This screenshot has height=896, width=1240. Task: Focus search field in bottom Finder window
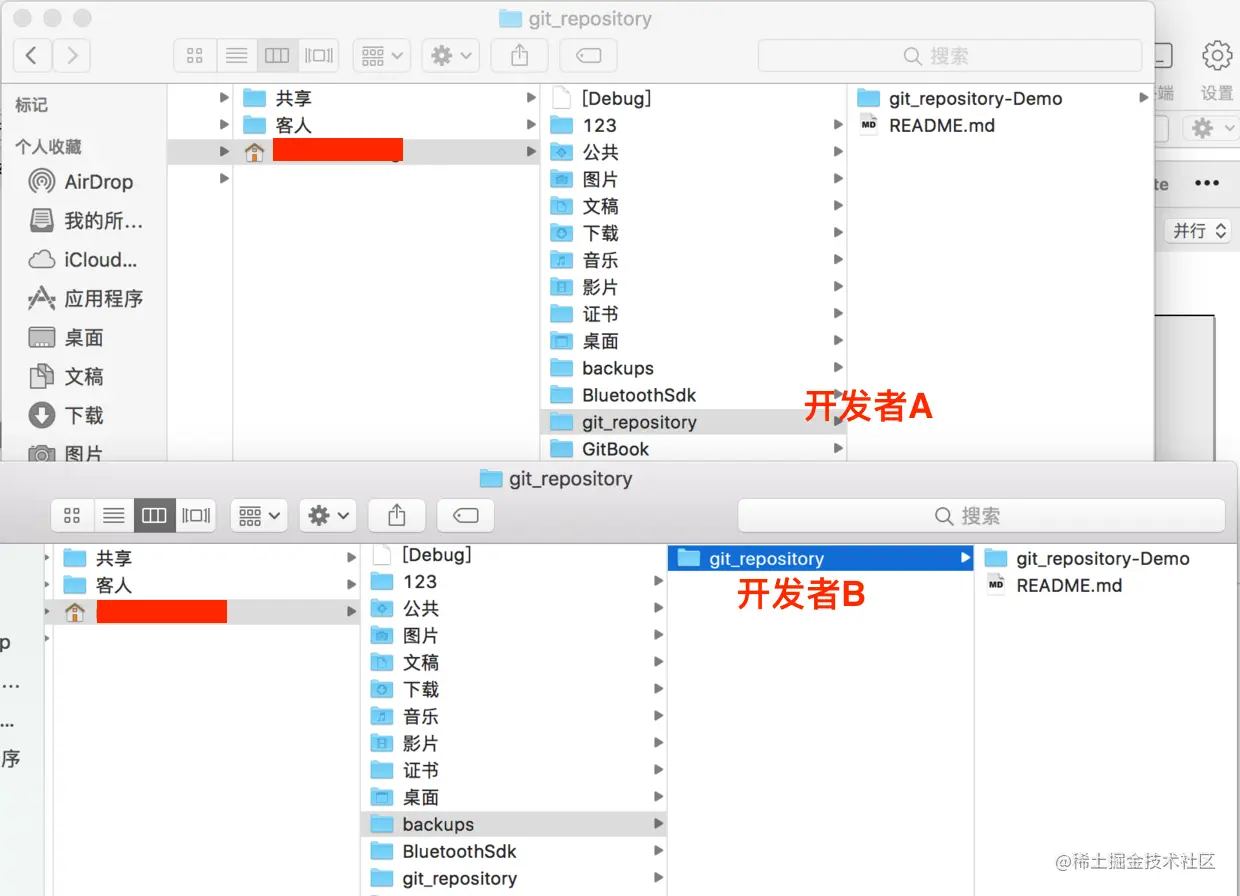point(981,516)
